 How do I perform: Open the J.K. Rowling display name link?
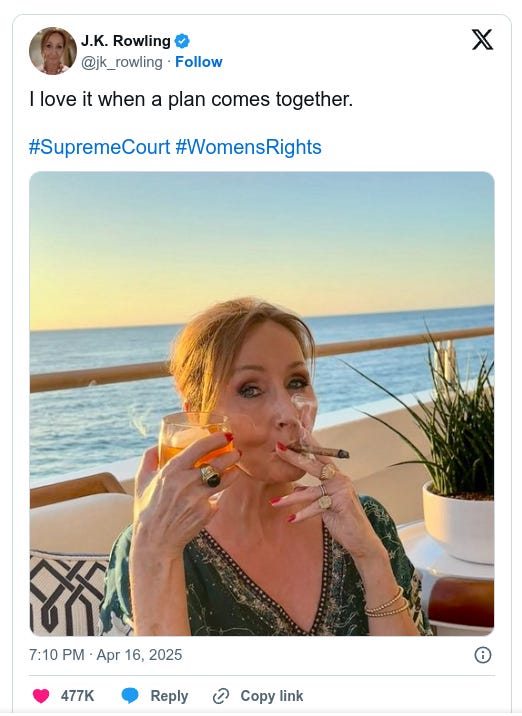(126, 41)
